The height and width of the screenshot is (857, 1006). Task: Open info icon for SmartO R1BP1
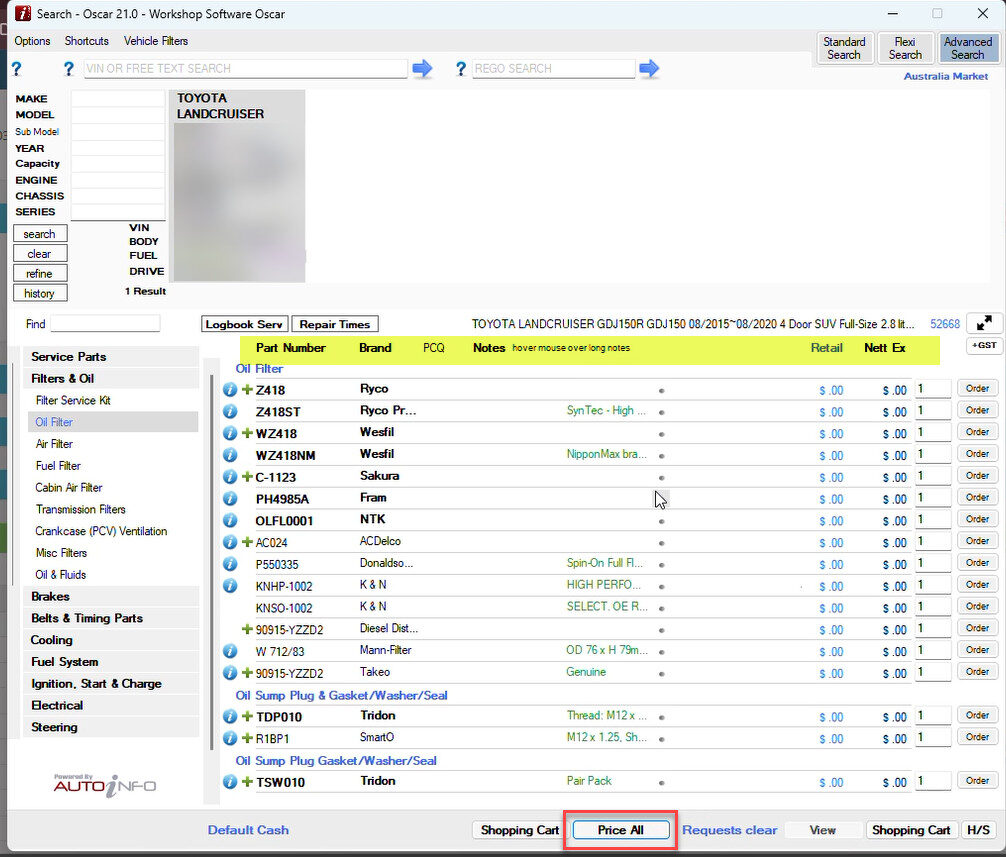click(230, 738)
